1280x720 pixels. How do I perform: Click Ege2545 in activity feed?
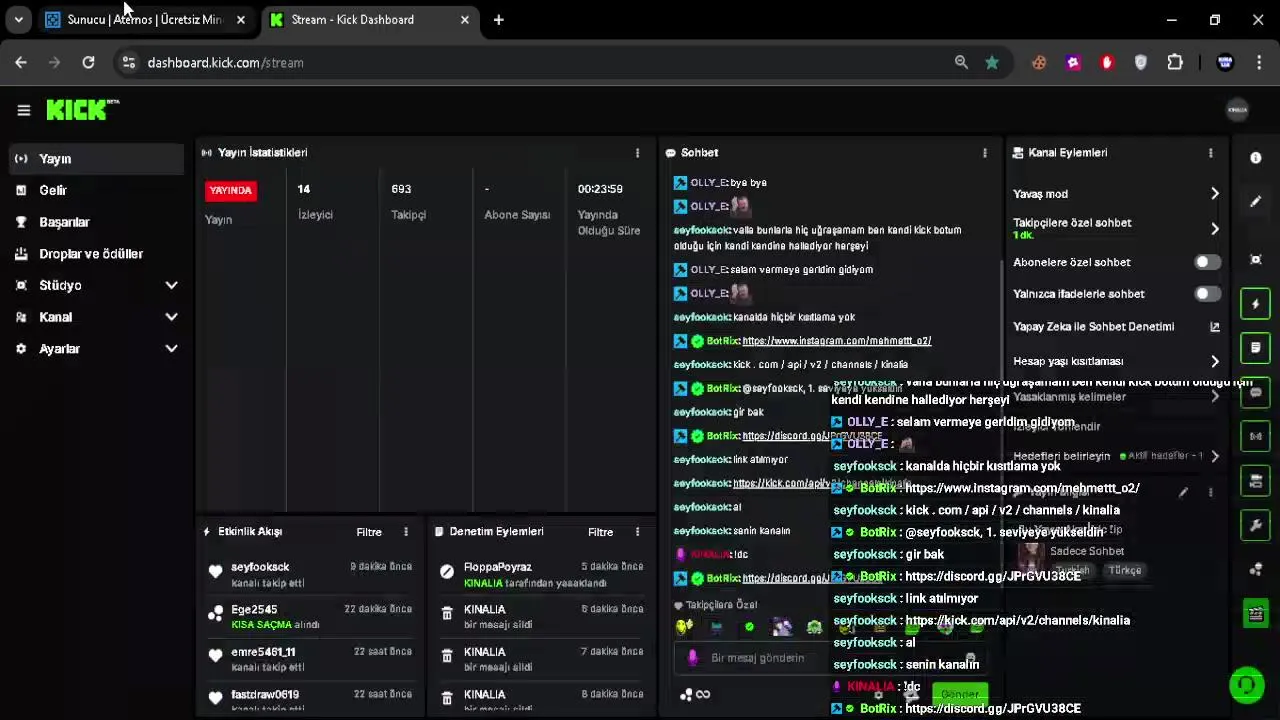pyautogui.click(x=254, y=610)
